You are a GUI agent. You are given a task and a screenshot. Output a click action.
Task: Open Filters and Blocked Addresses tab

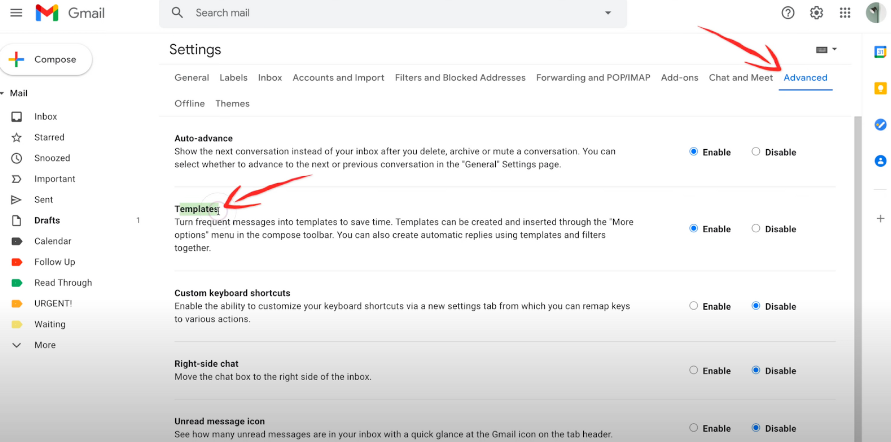tap(460, 78)
